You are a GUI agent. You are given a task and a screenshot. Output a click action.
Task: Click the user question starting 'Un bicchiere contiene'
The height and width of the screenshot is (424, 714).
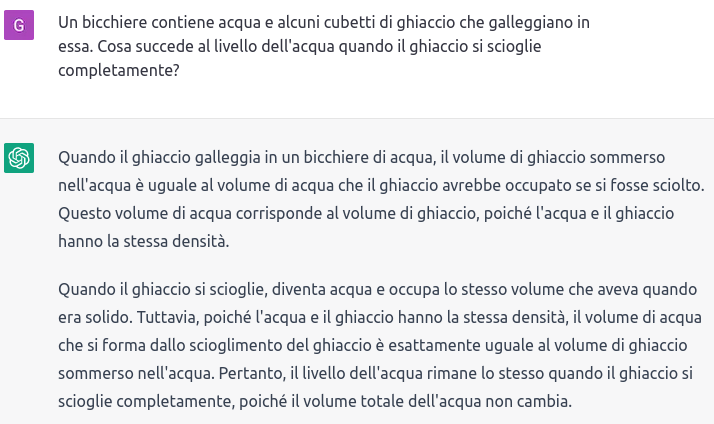click(324, 46)
